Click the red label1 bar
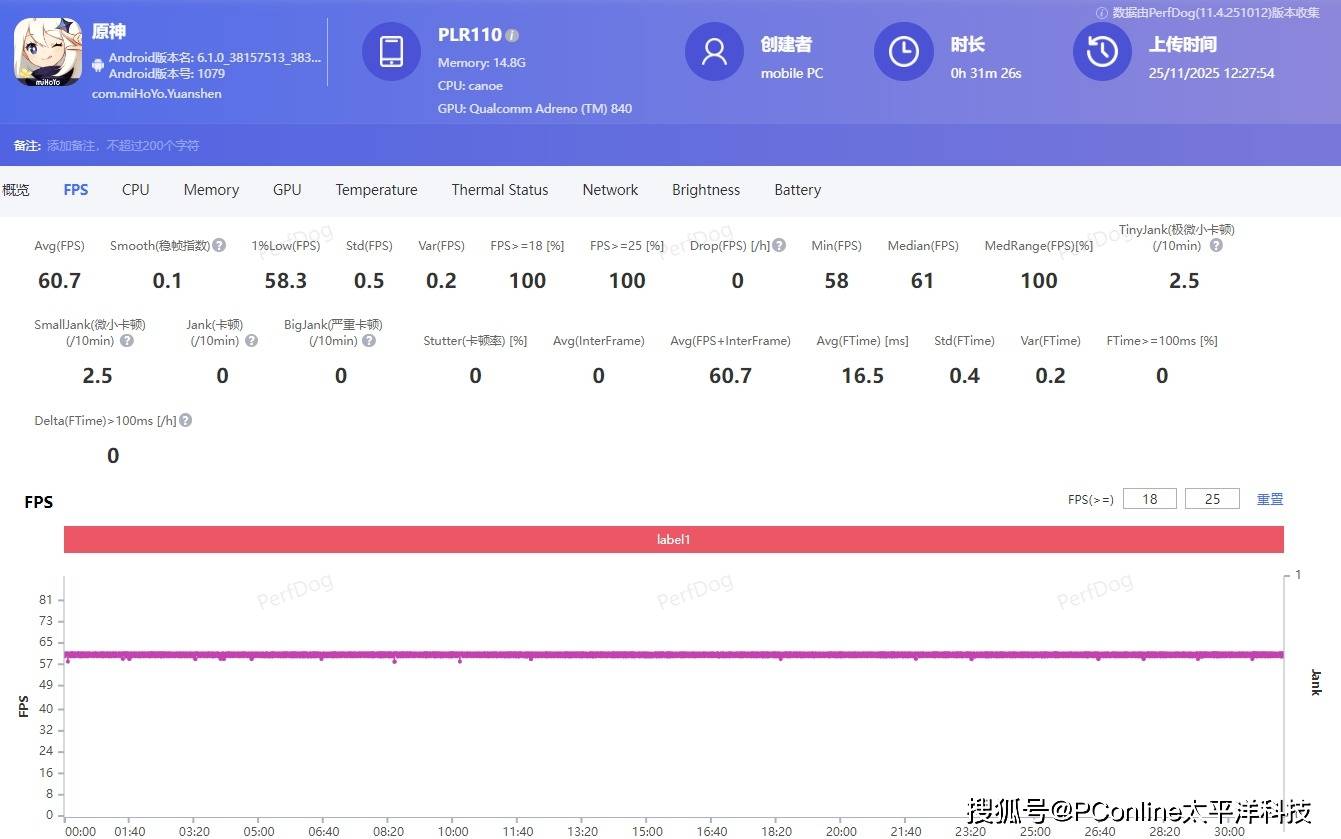1341x839 pixels. pyautogui.click(x=673, y=539)
